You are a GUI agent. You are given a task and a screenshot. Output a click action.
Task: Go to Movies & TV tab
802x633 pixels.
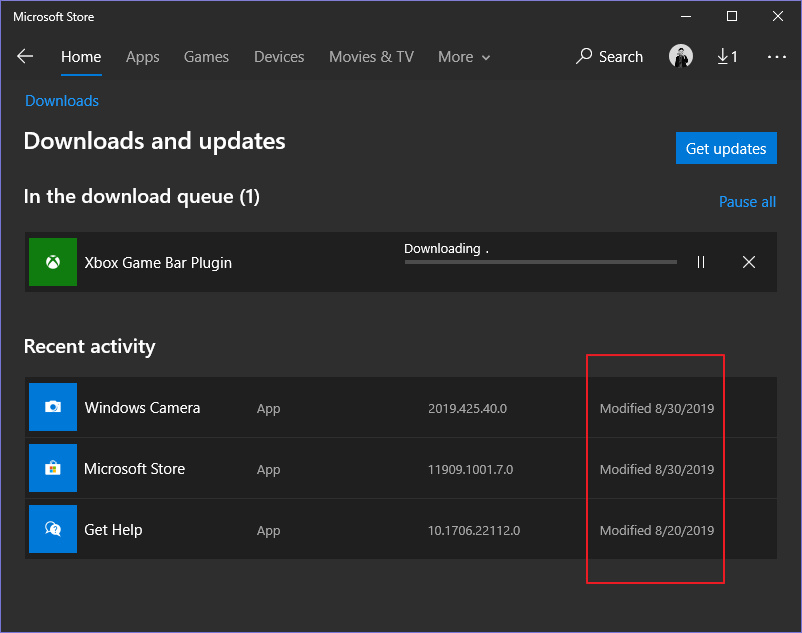pyautogui.click(x=371, y=57)
